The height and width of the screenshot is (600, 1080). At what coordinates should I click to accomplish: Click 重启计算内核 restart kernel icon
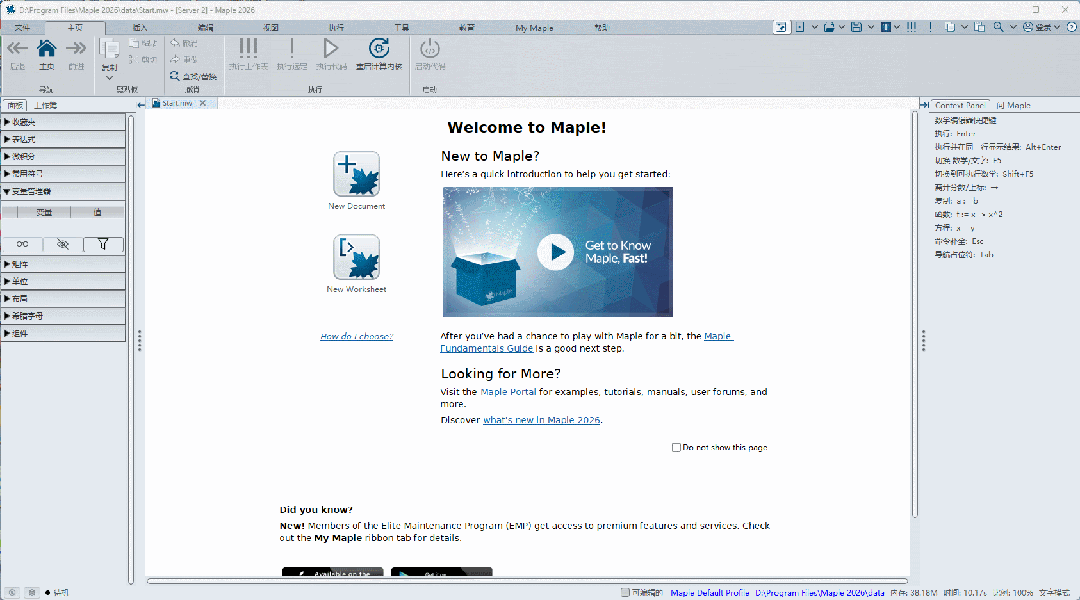coord(379,48)
